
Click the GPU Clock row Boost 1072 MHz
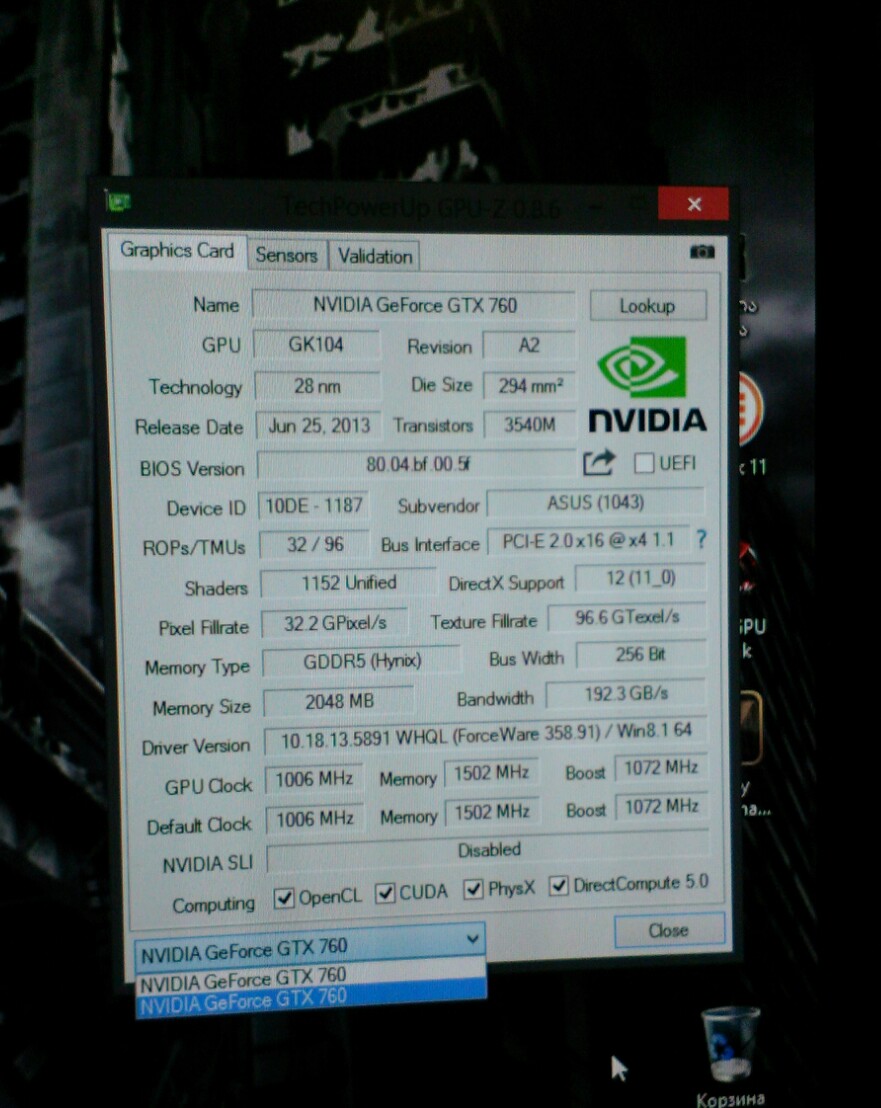(661, 767)
